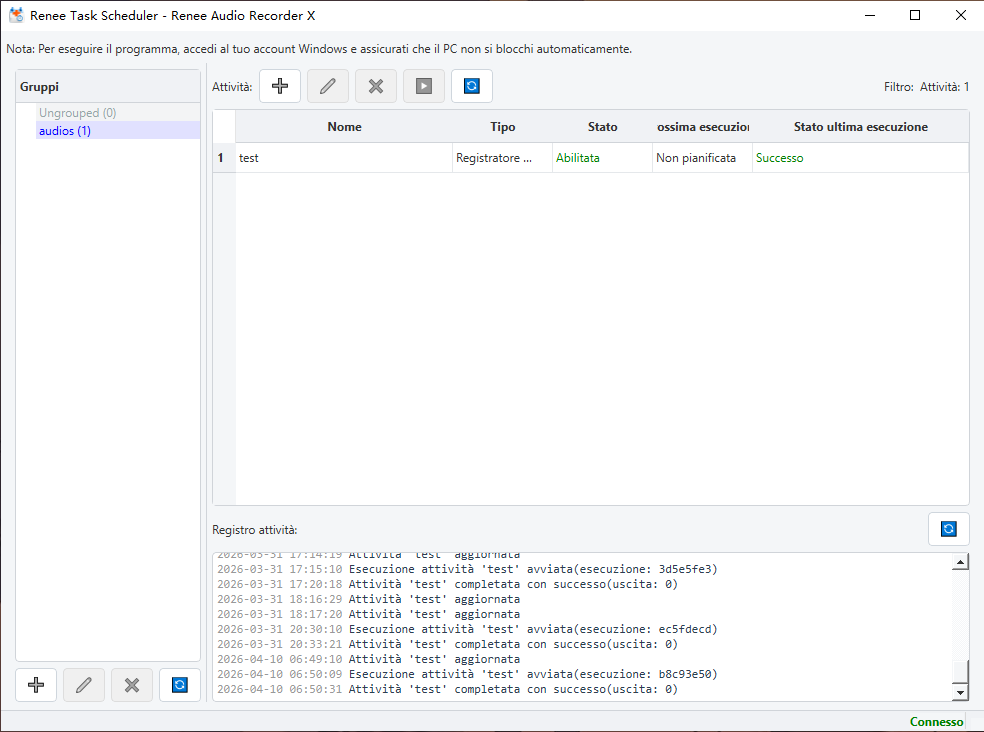
Task: Click the log scrollbar down arrow
Action: (960, 692)
